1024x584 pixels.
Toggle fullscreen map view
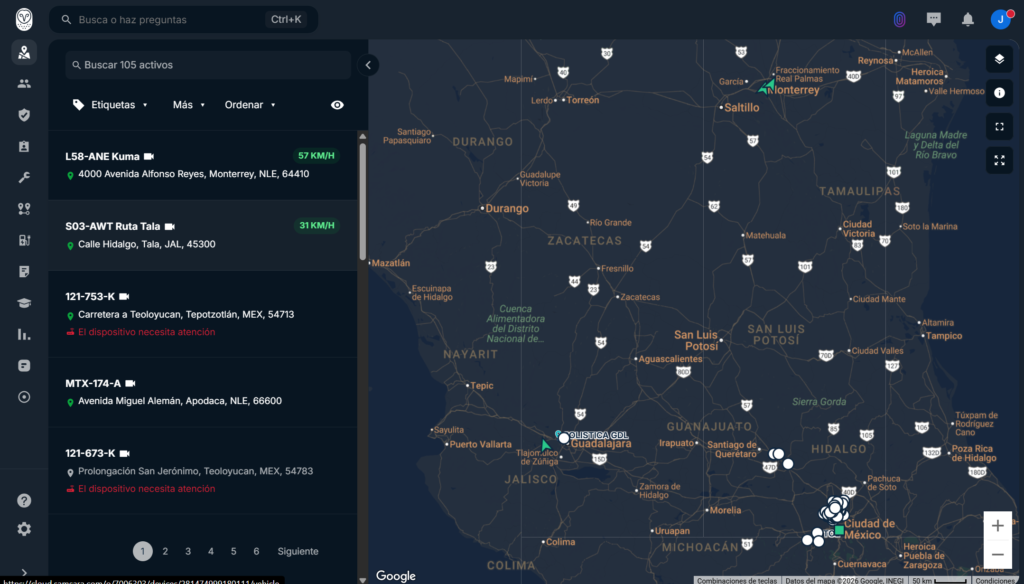(999, 160)
